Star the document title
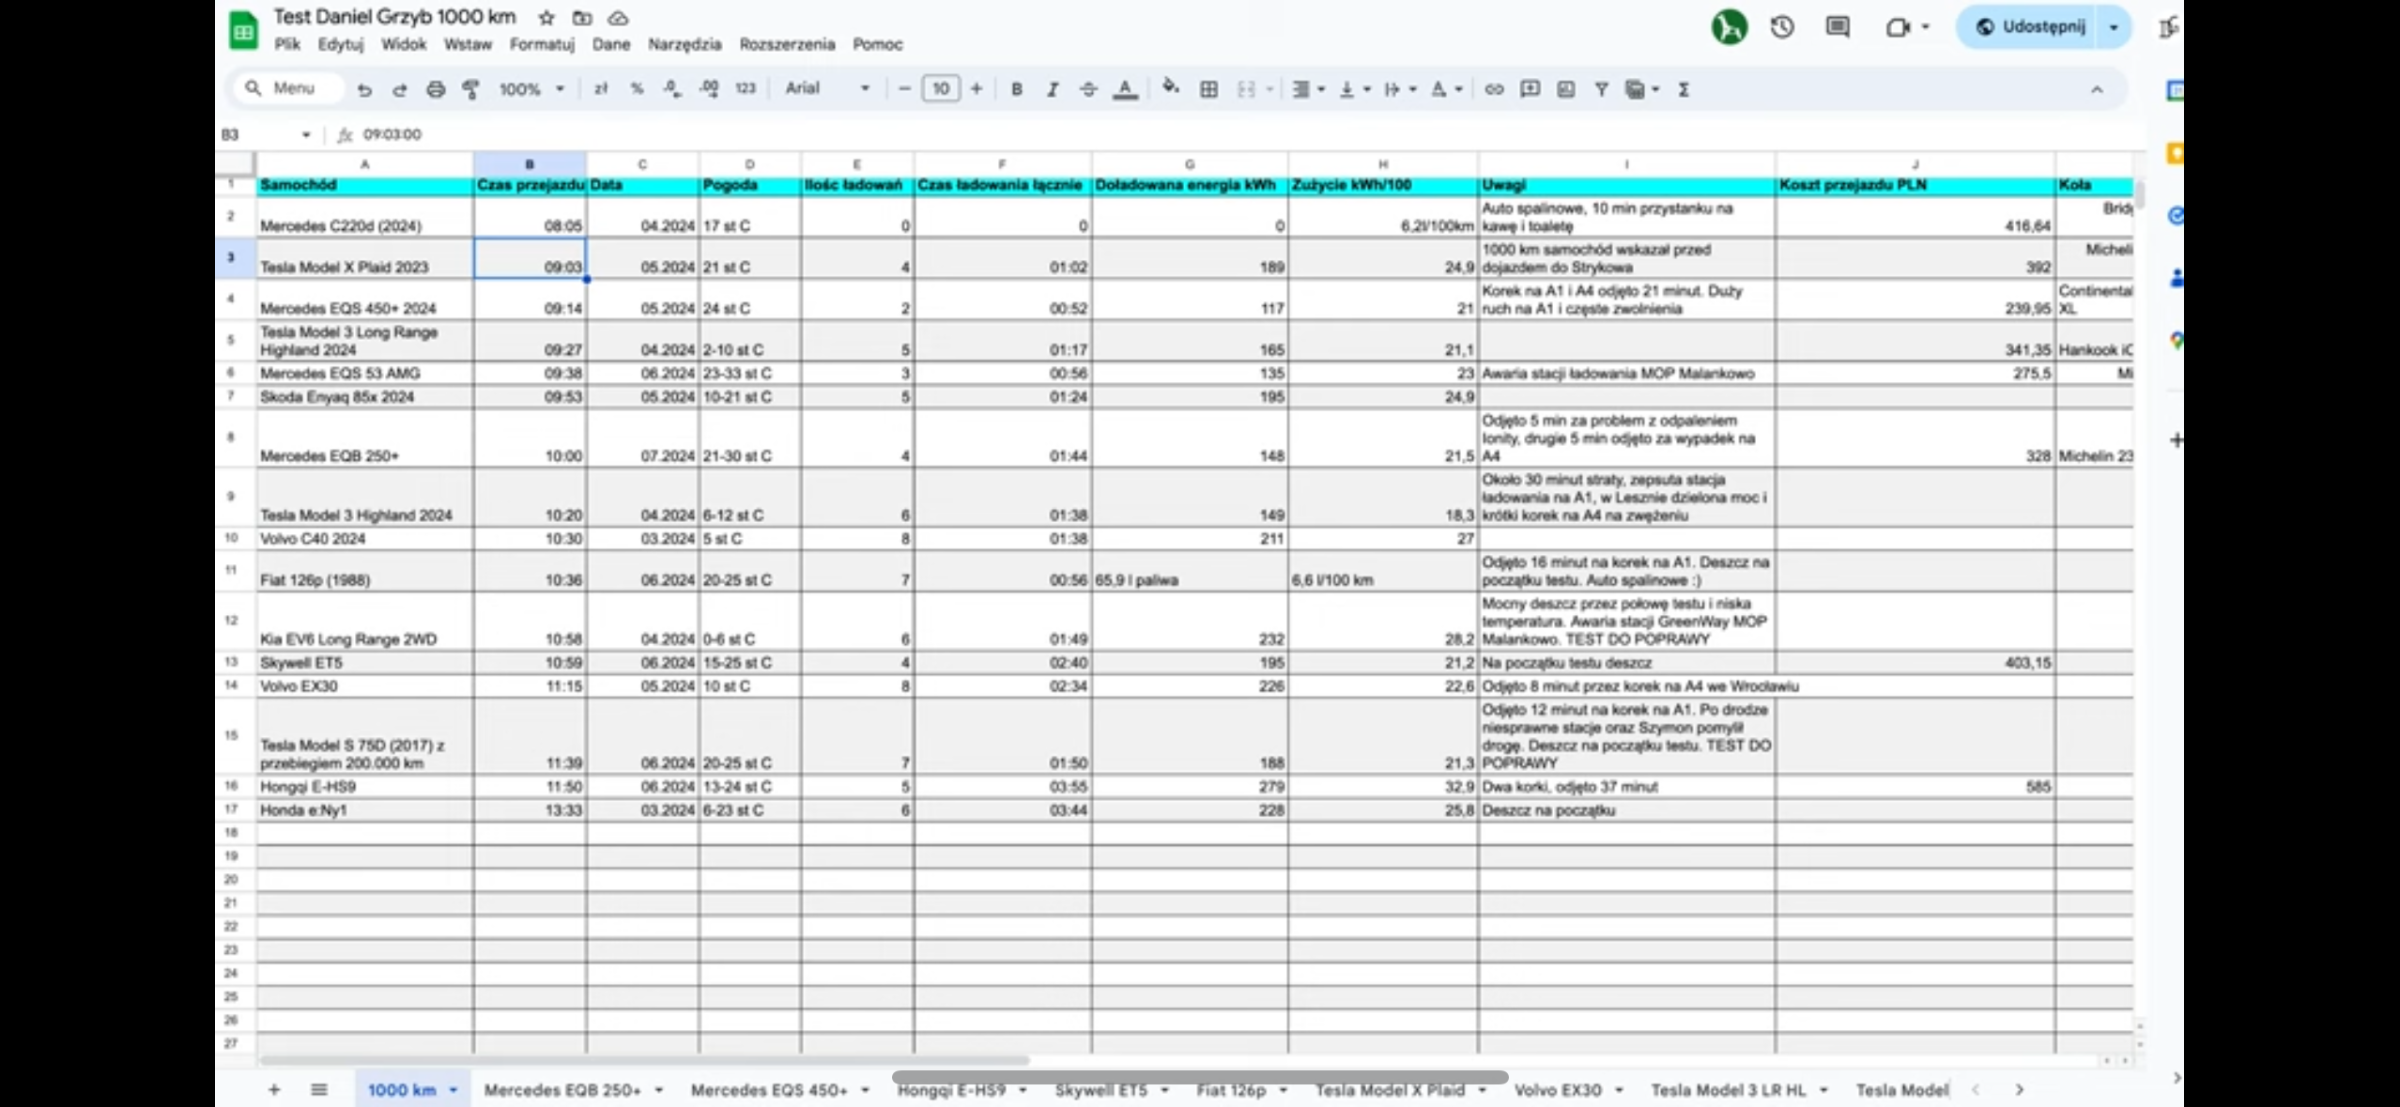 click(546, 18)
